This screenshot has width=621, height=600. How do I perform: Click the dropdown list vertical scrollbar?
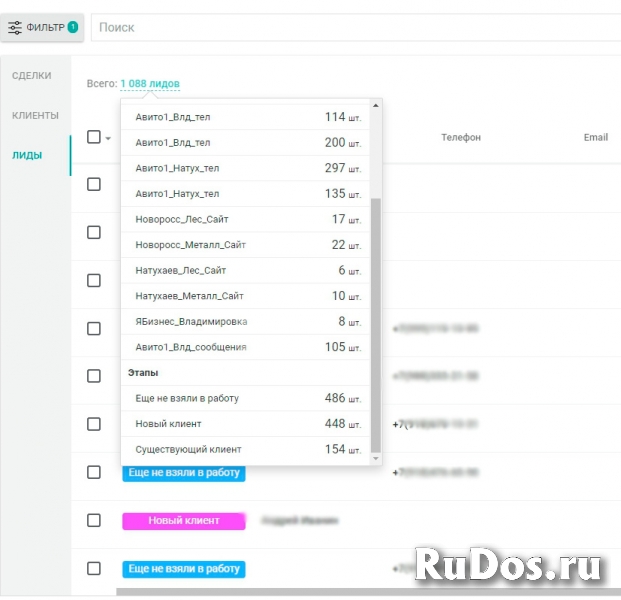point(376,320)
